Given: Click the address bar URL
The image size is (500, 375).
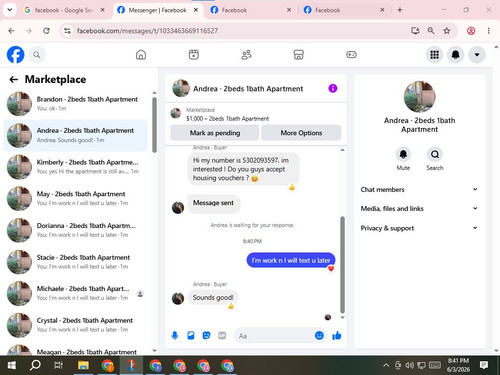Looking at the screenshot, I should pos(147,31).
